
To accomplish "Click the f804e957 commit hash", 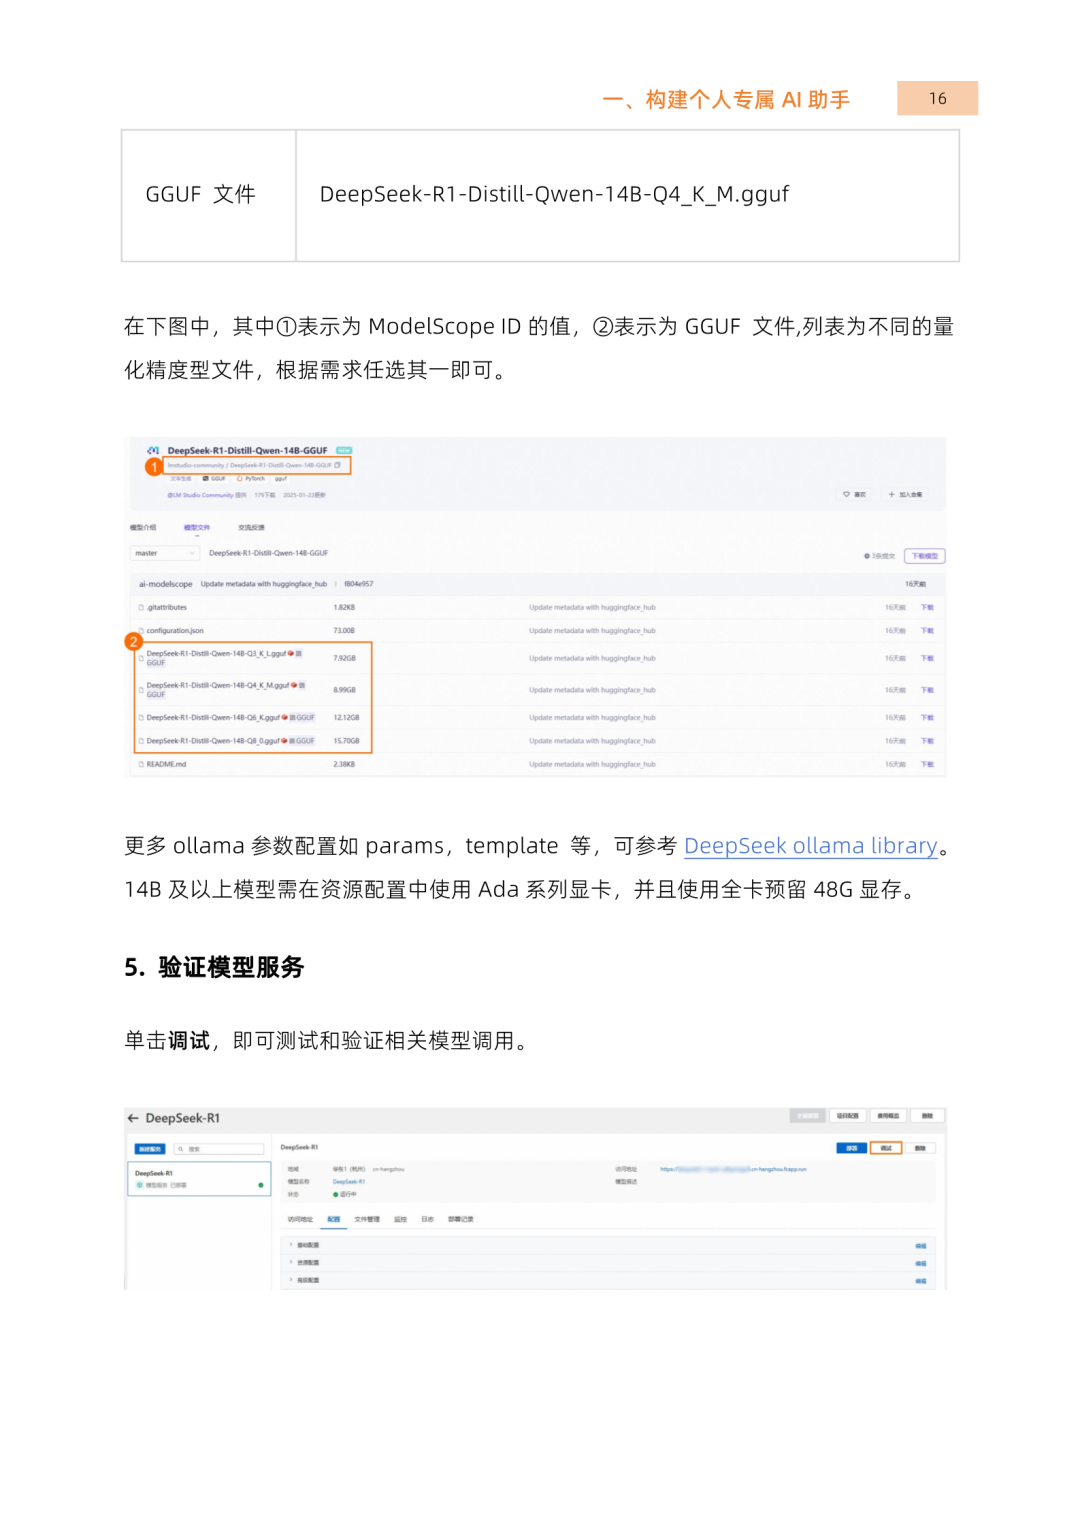I will click(x=358, y=584).
